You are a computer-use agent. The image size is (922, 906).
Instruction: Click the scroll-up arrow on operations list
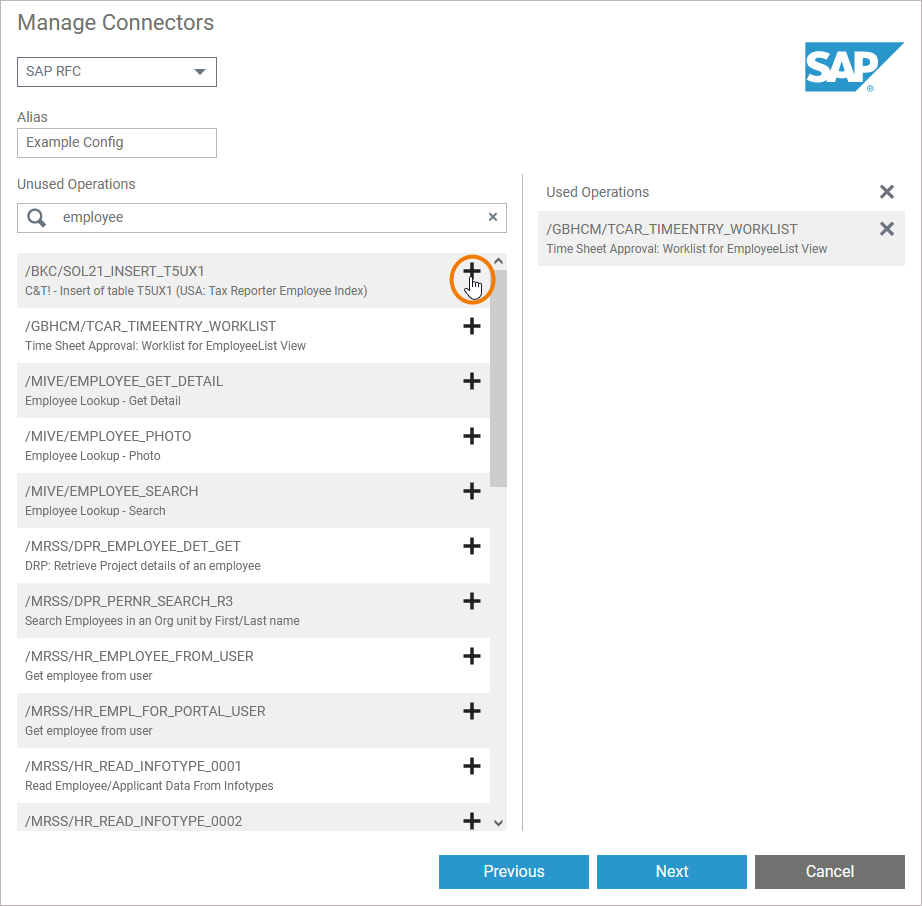[498, 260]
